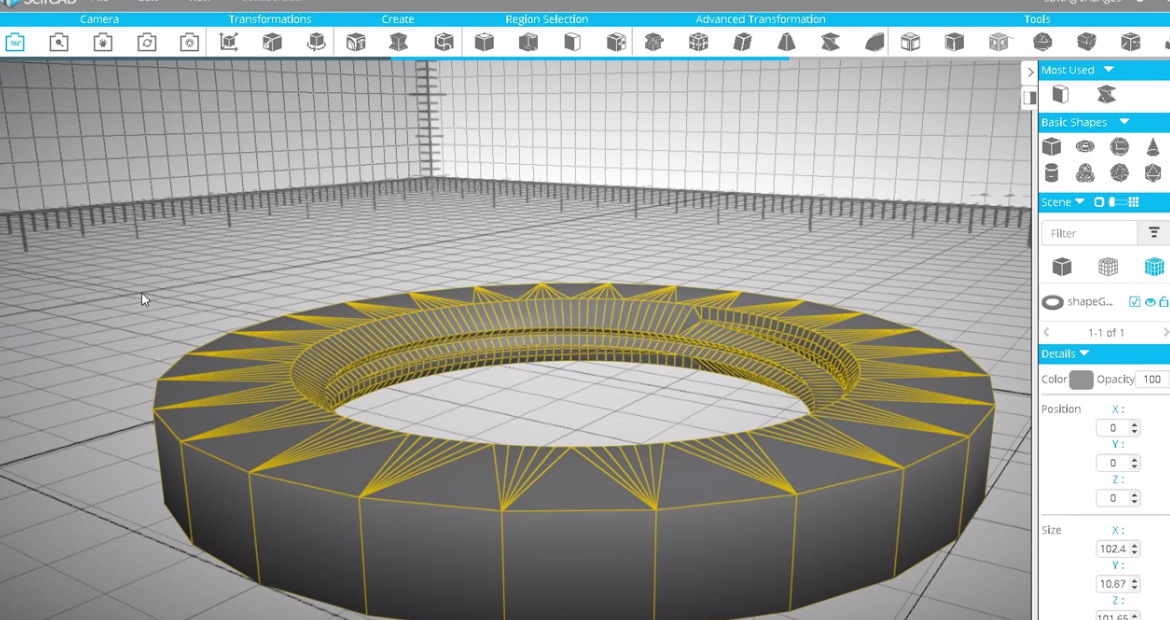Switch to solid view mode cube
This screenshot has height=620, width=1170.
coord(1062,266)
